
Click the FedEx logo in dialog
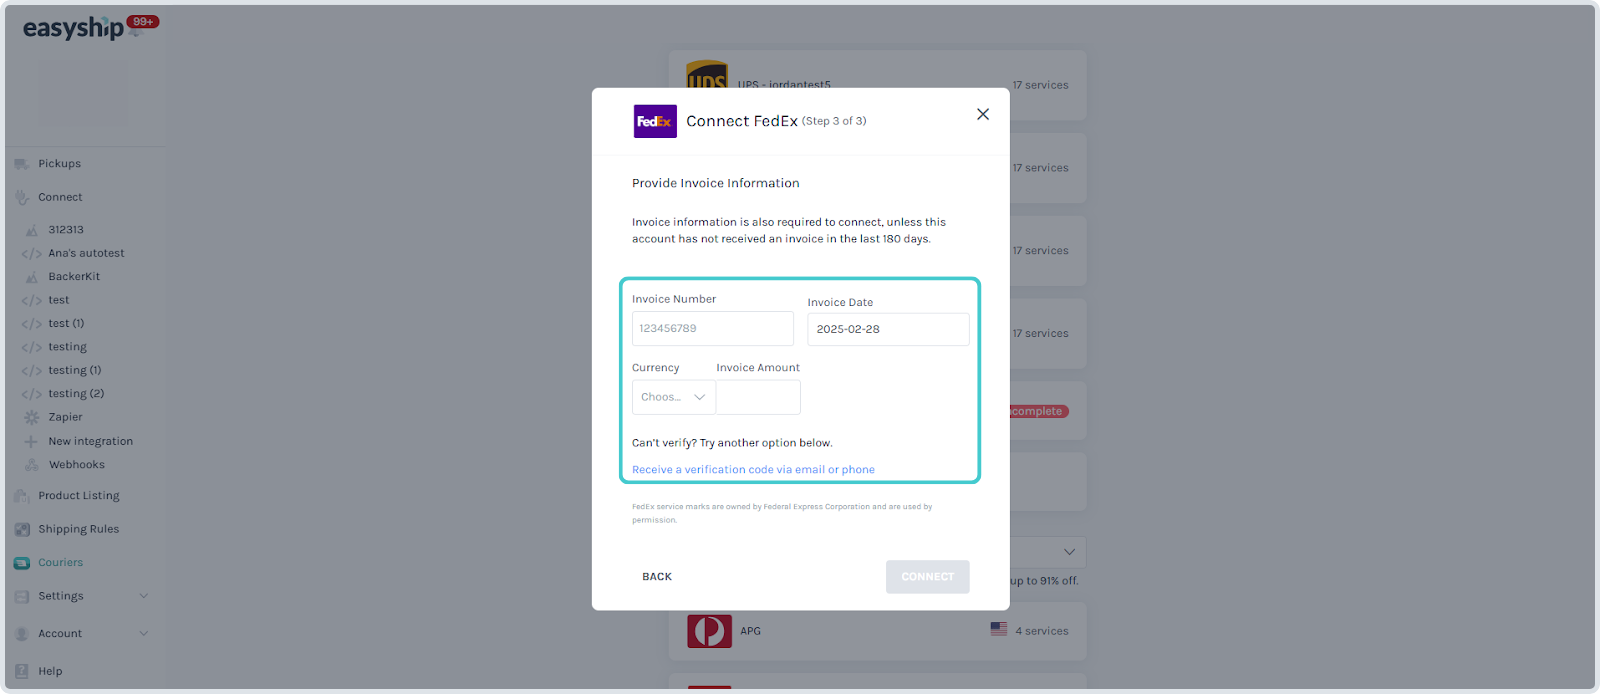655,121
